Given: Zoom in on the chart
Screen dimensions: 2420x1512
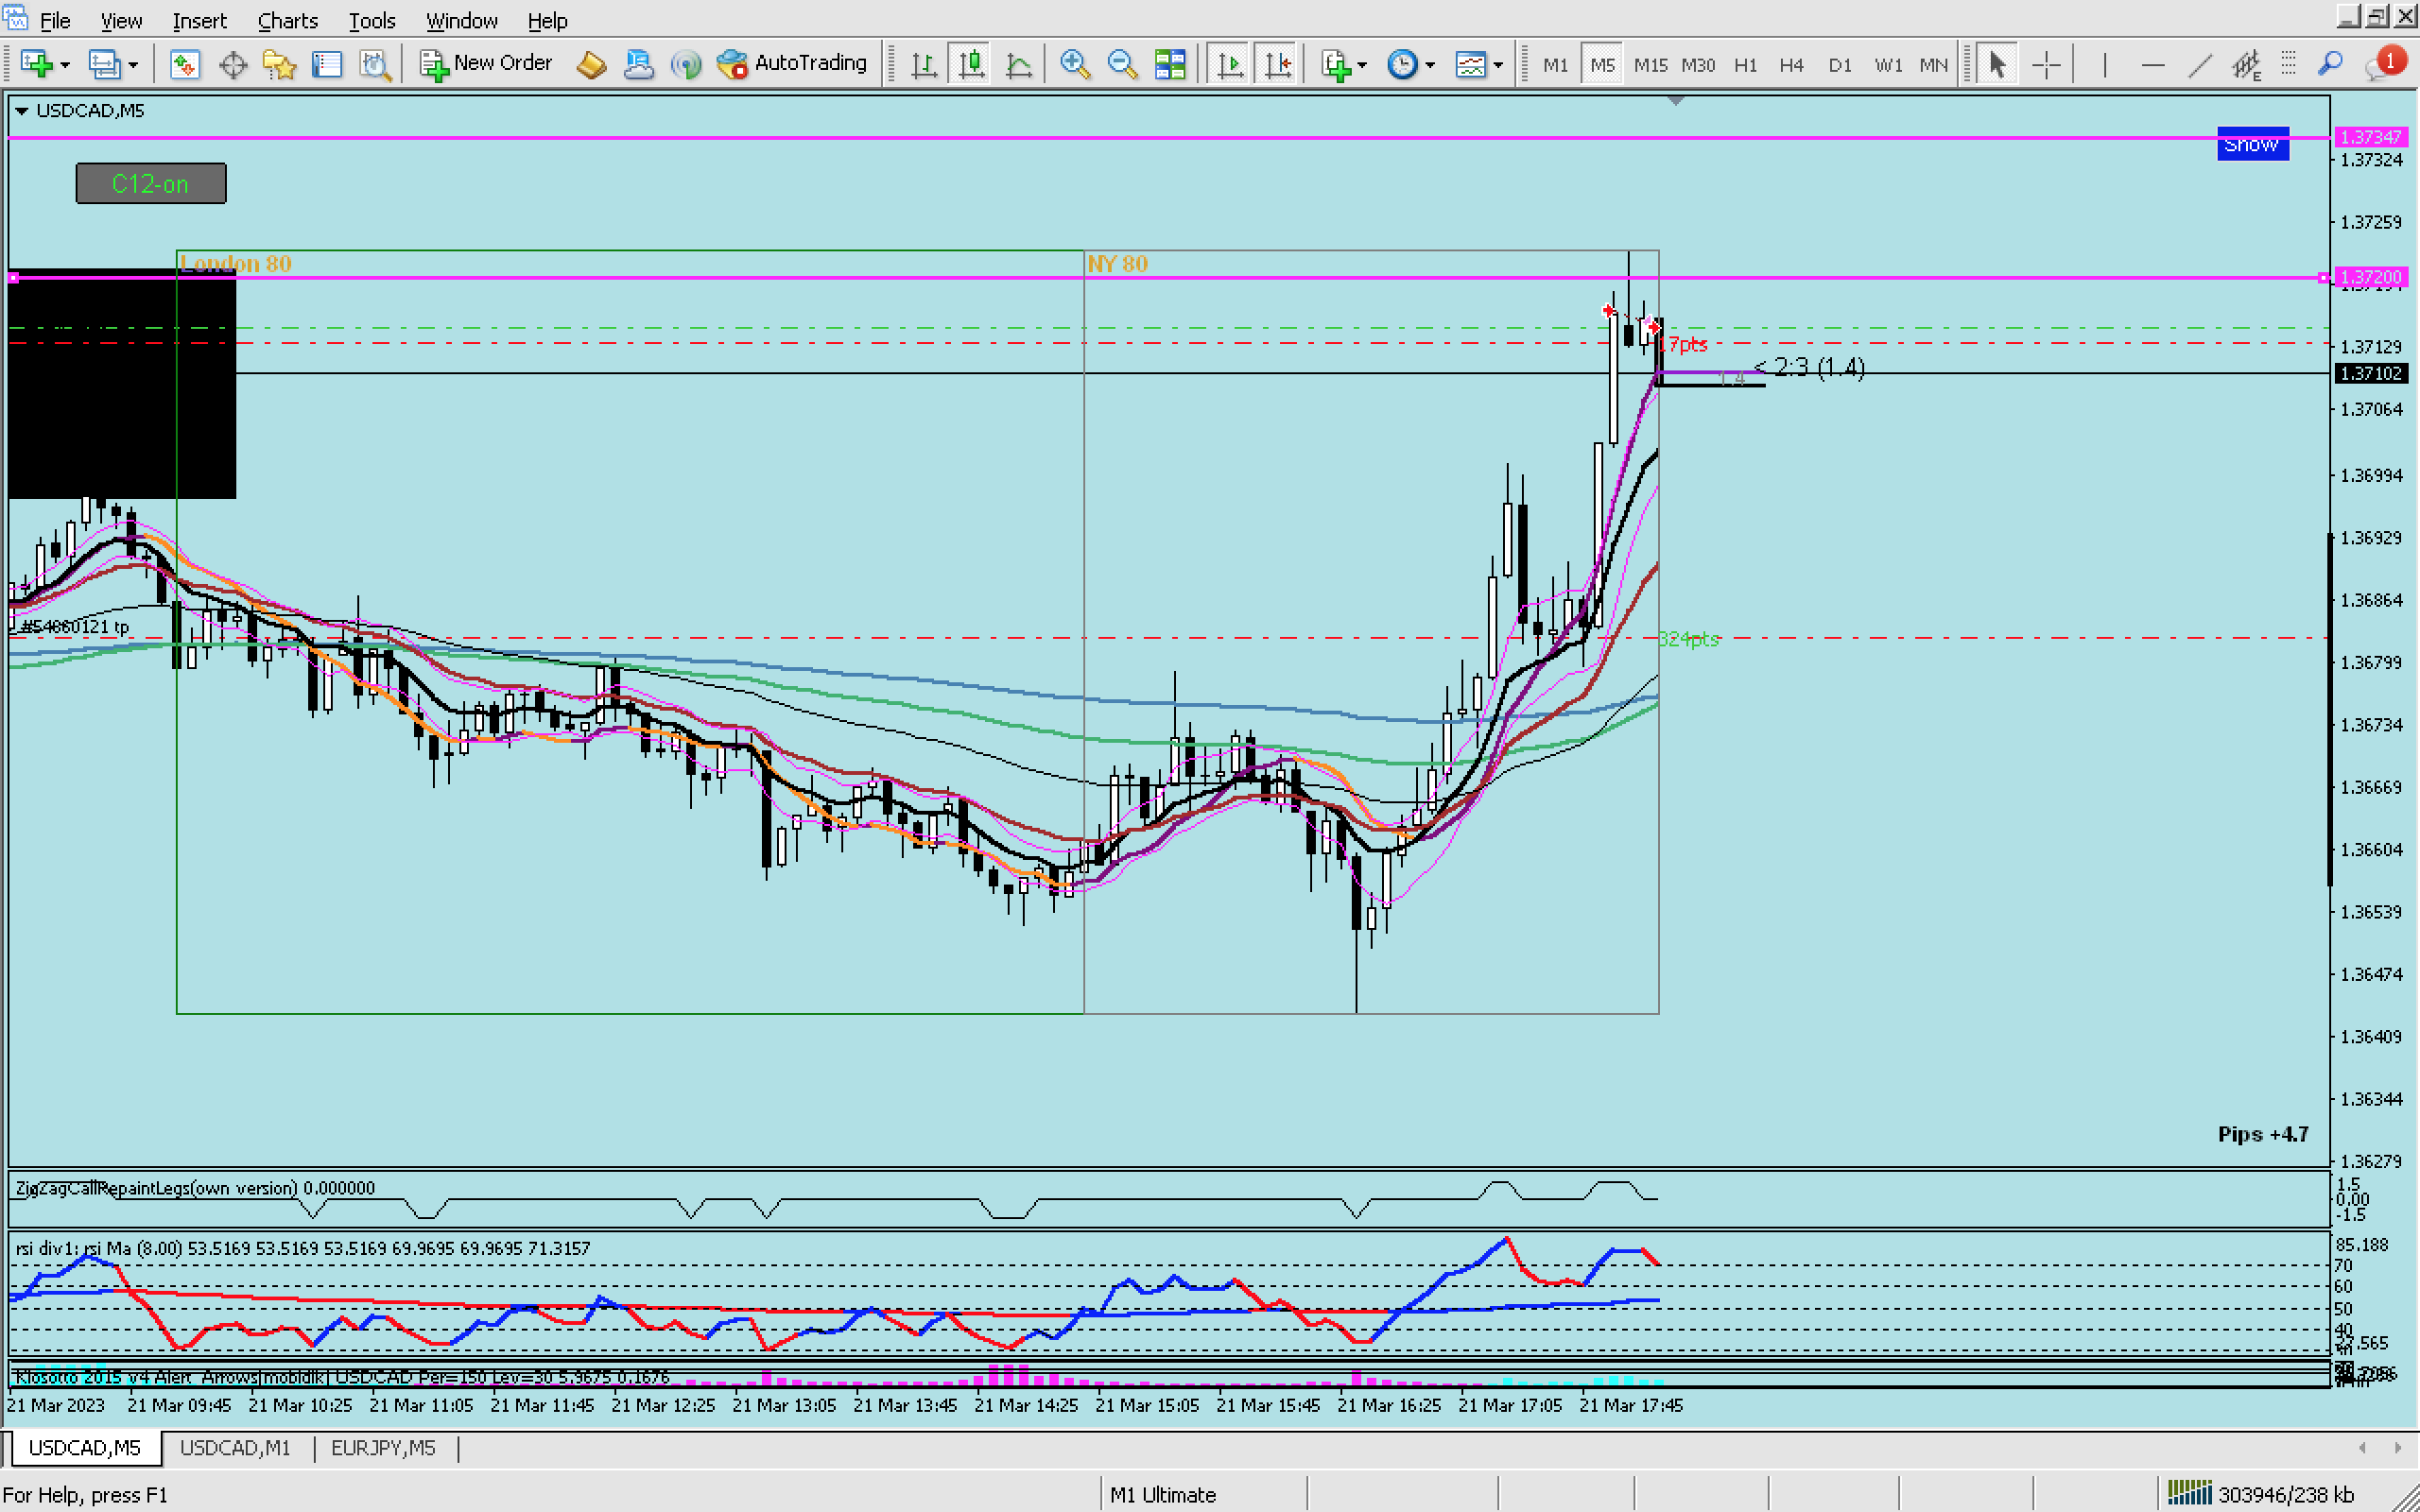Looking at the screenshot, I should (x=1074, y=64).
